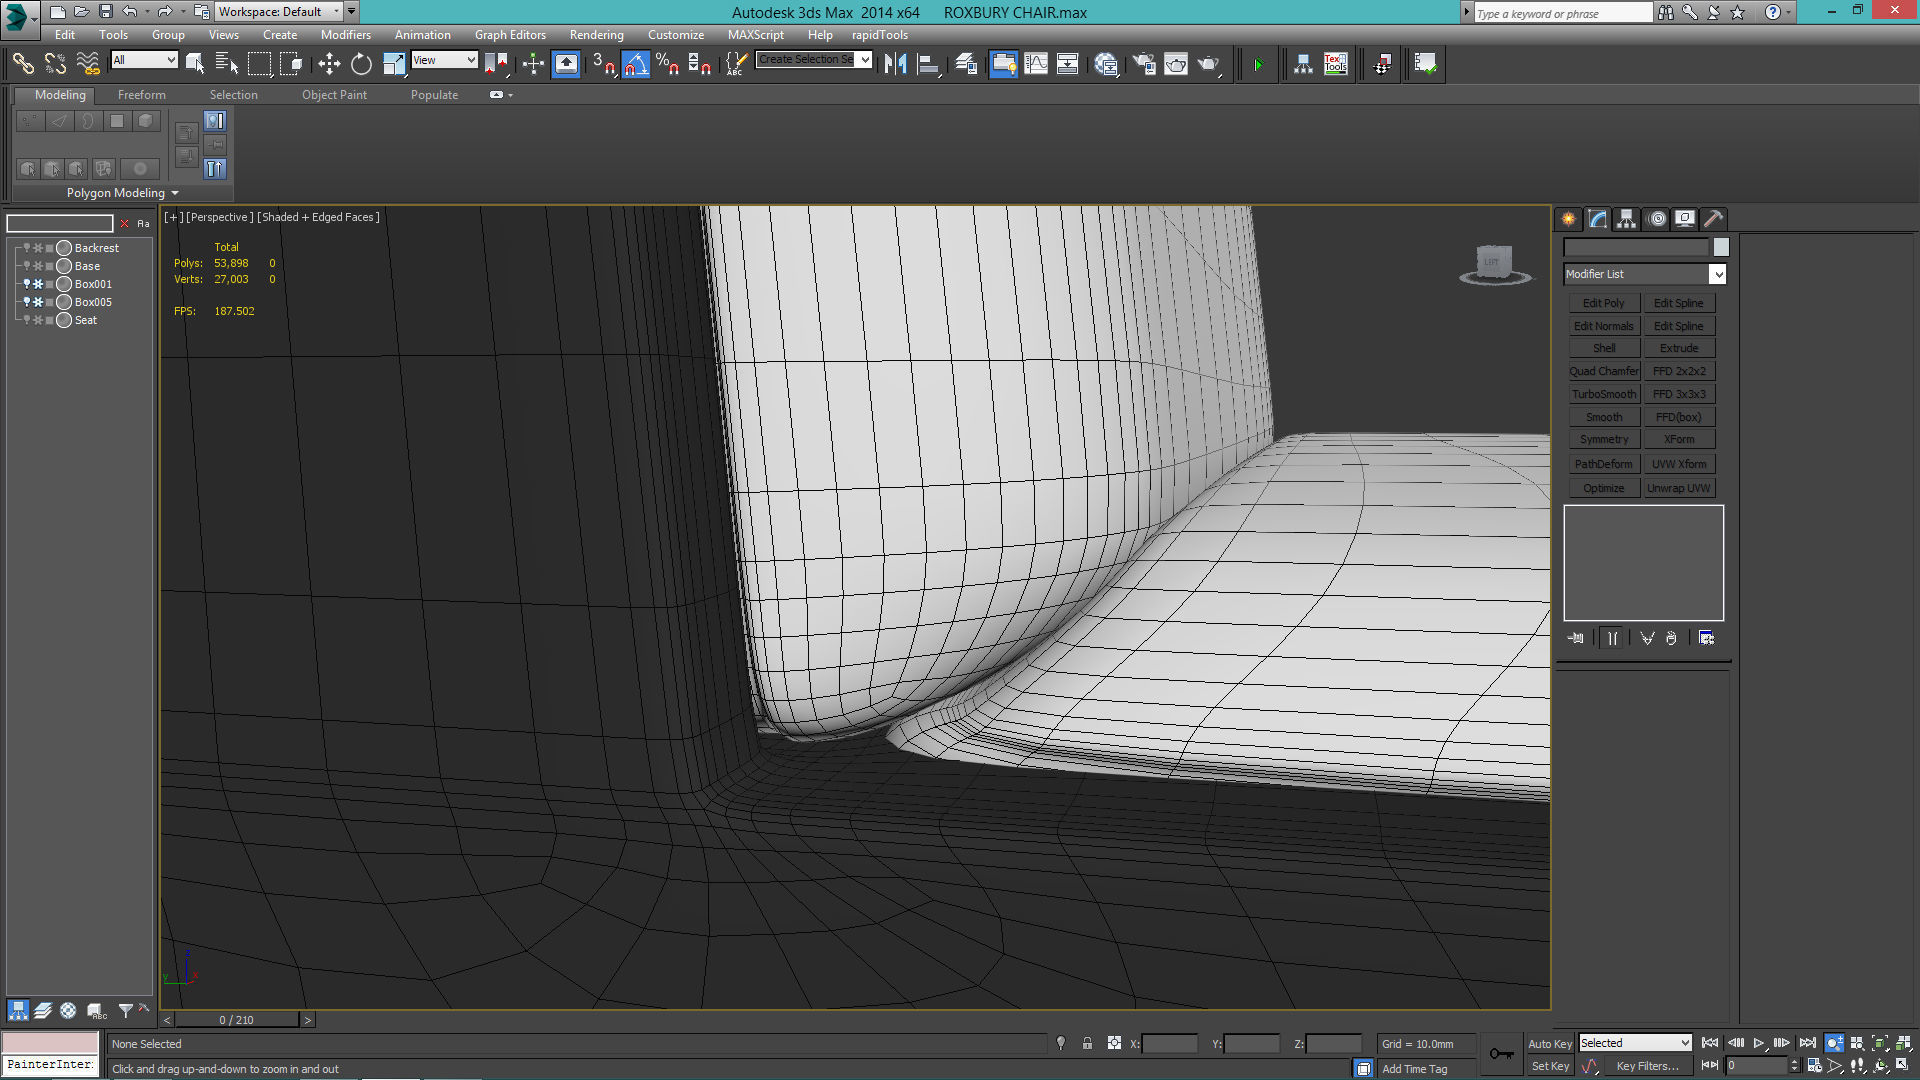Toggle the Auto Key animation mode
The image size is (1920, 1080).
click(x=1549, y=1044)
